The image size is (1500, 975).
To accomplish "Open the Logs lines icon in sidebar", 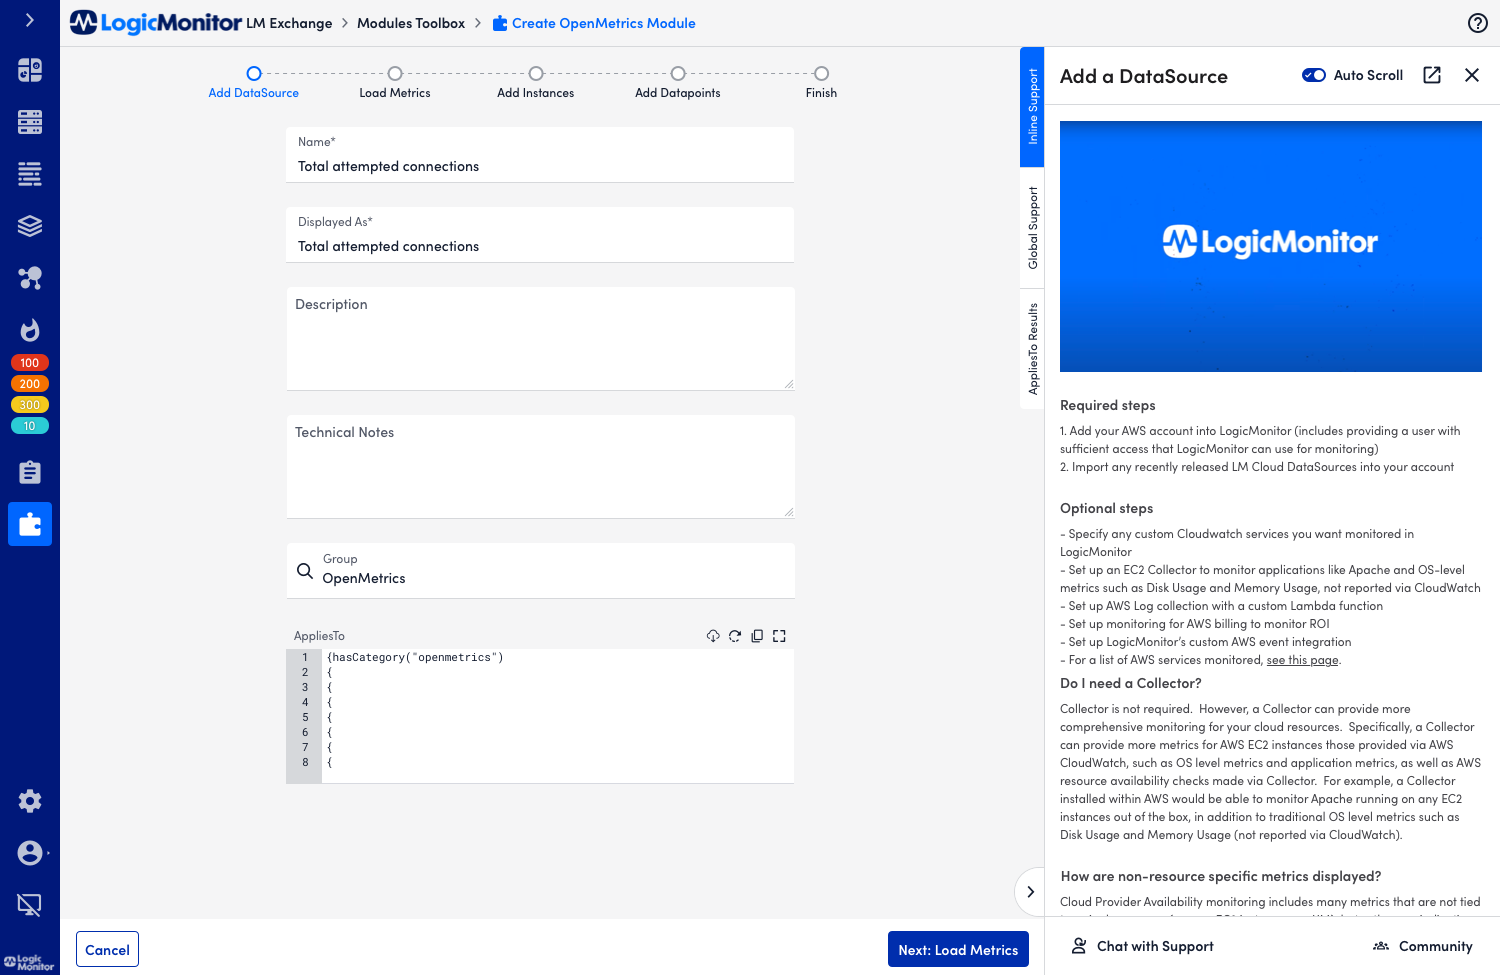I will (x=30, y=174).
